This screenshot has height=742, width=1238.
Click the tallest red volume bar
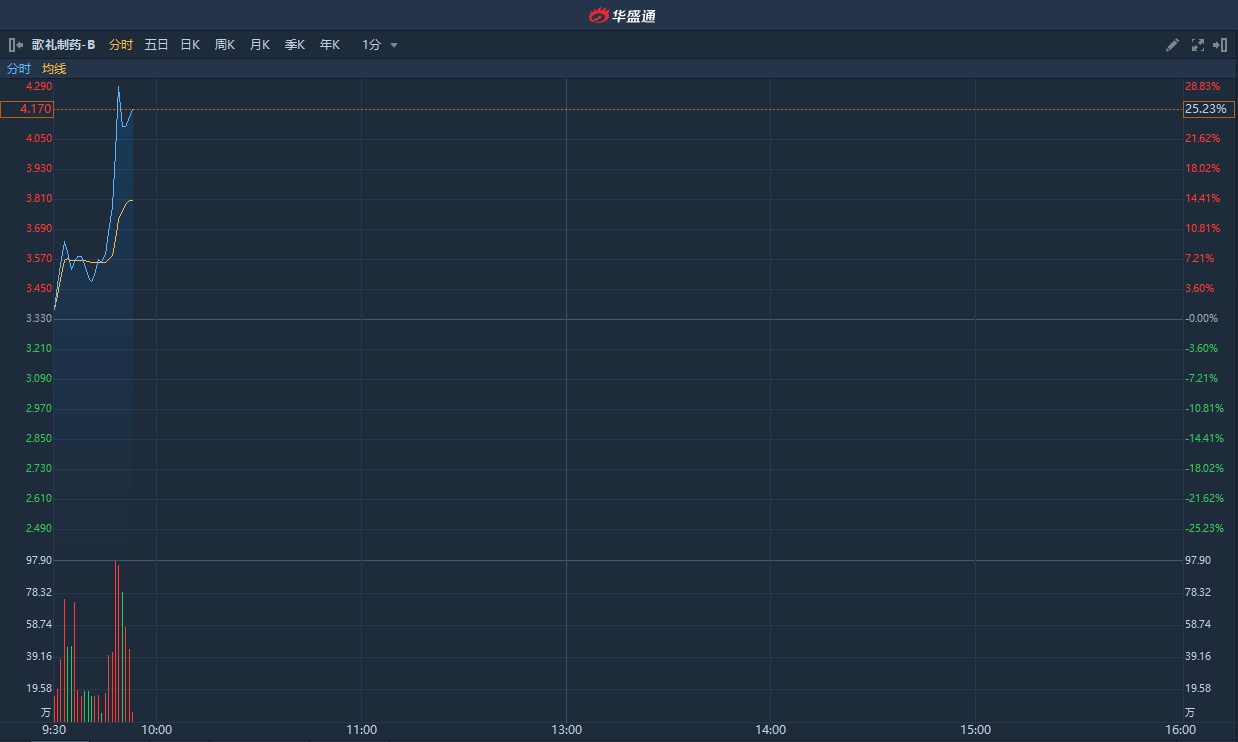click(115, 640)
